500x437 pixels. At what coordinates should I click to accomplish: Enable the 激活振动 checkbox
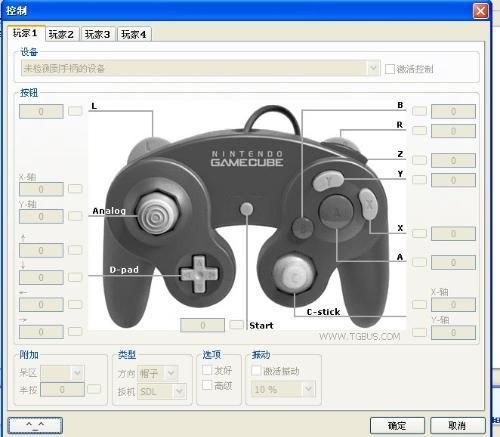coord(256,370)
